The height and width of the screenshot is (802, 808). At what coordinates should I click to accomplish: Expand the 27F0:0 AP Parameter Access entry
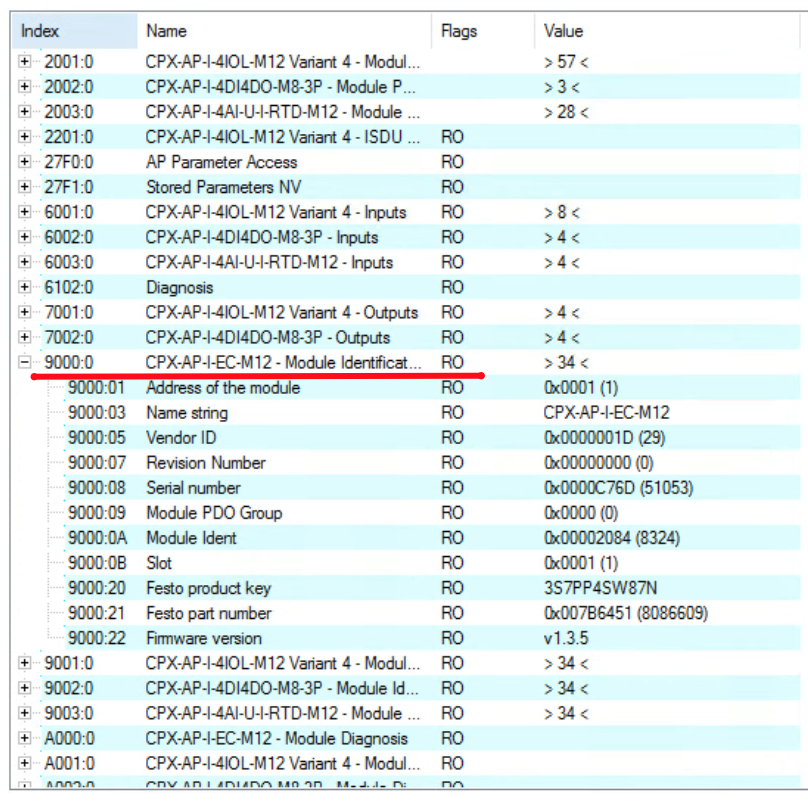coord(24,162)
